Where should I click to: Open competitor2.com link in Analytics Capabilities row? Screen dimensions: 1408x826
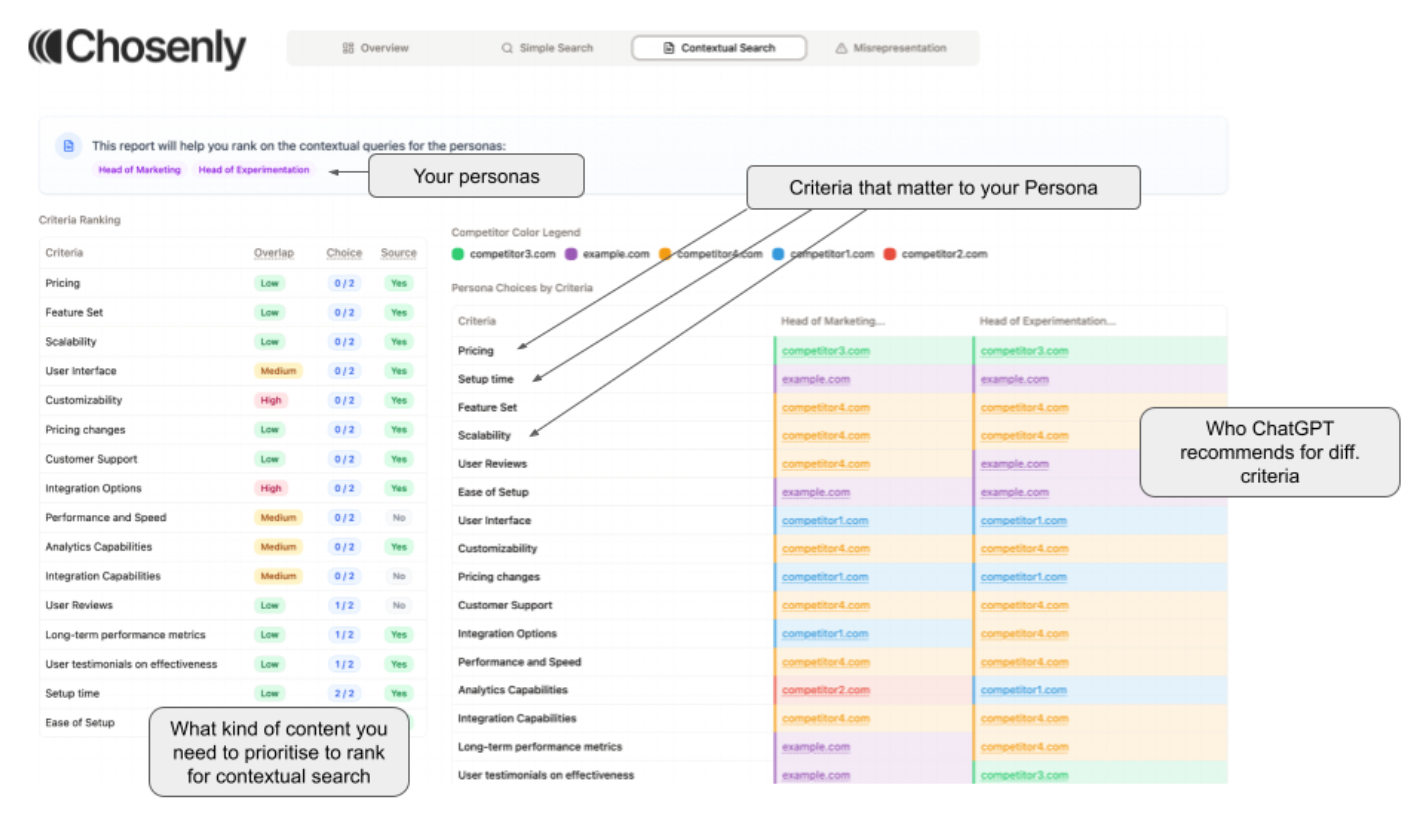click(825, 690)
